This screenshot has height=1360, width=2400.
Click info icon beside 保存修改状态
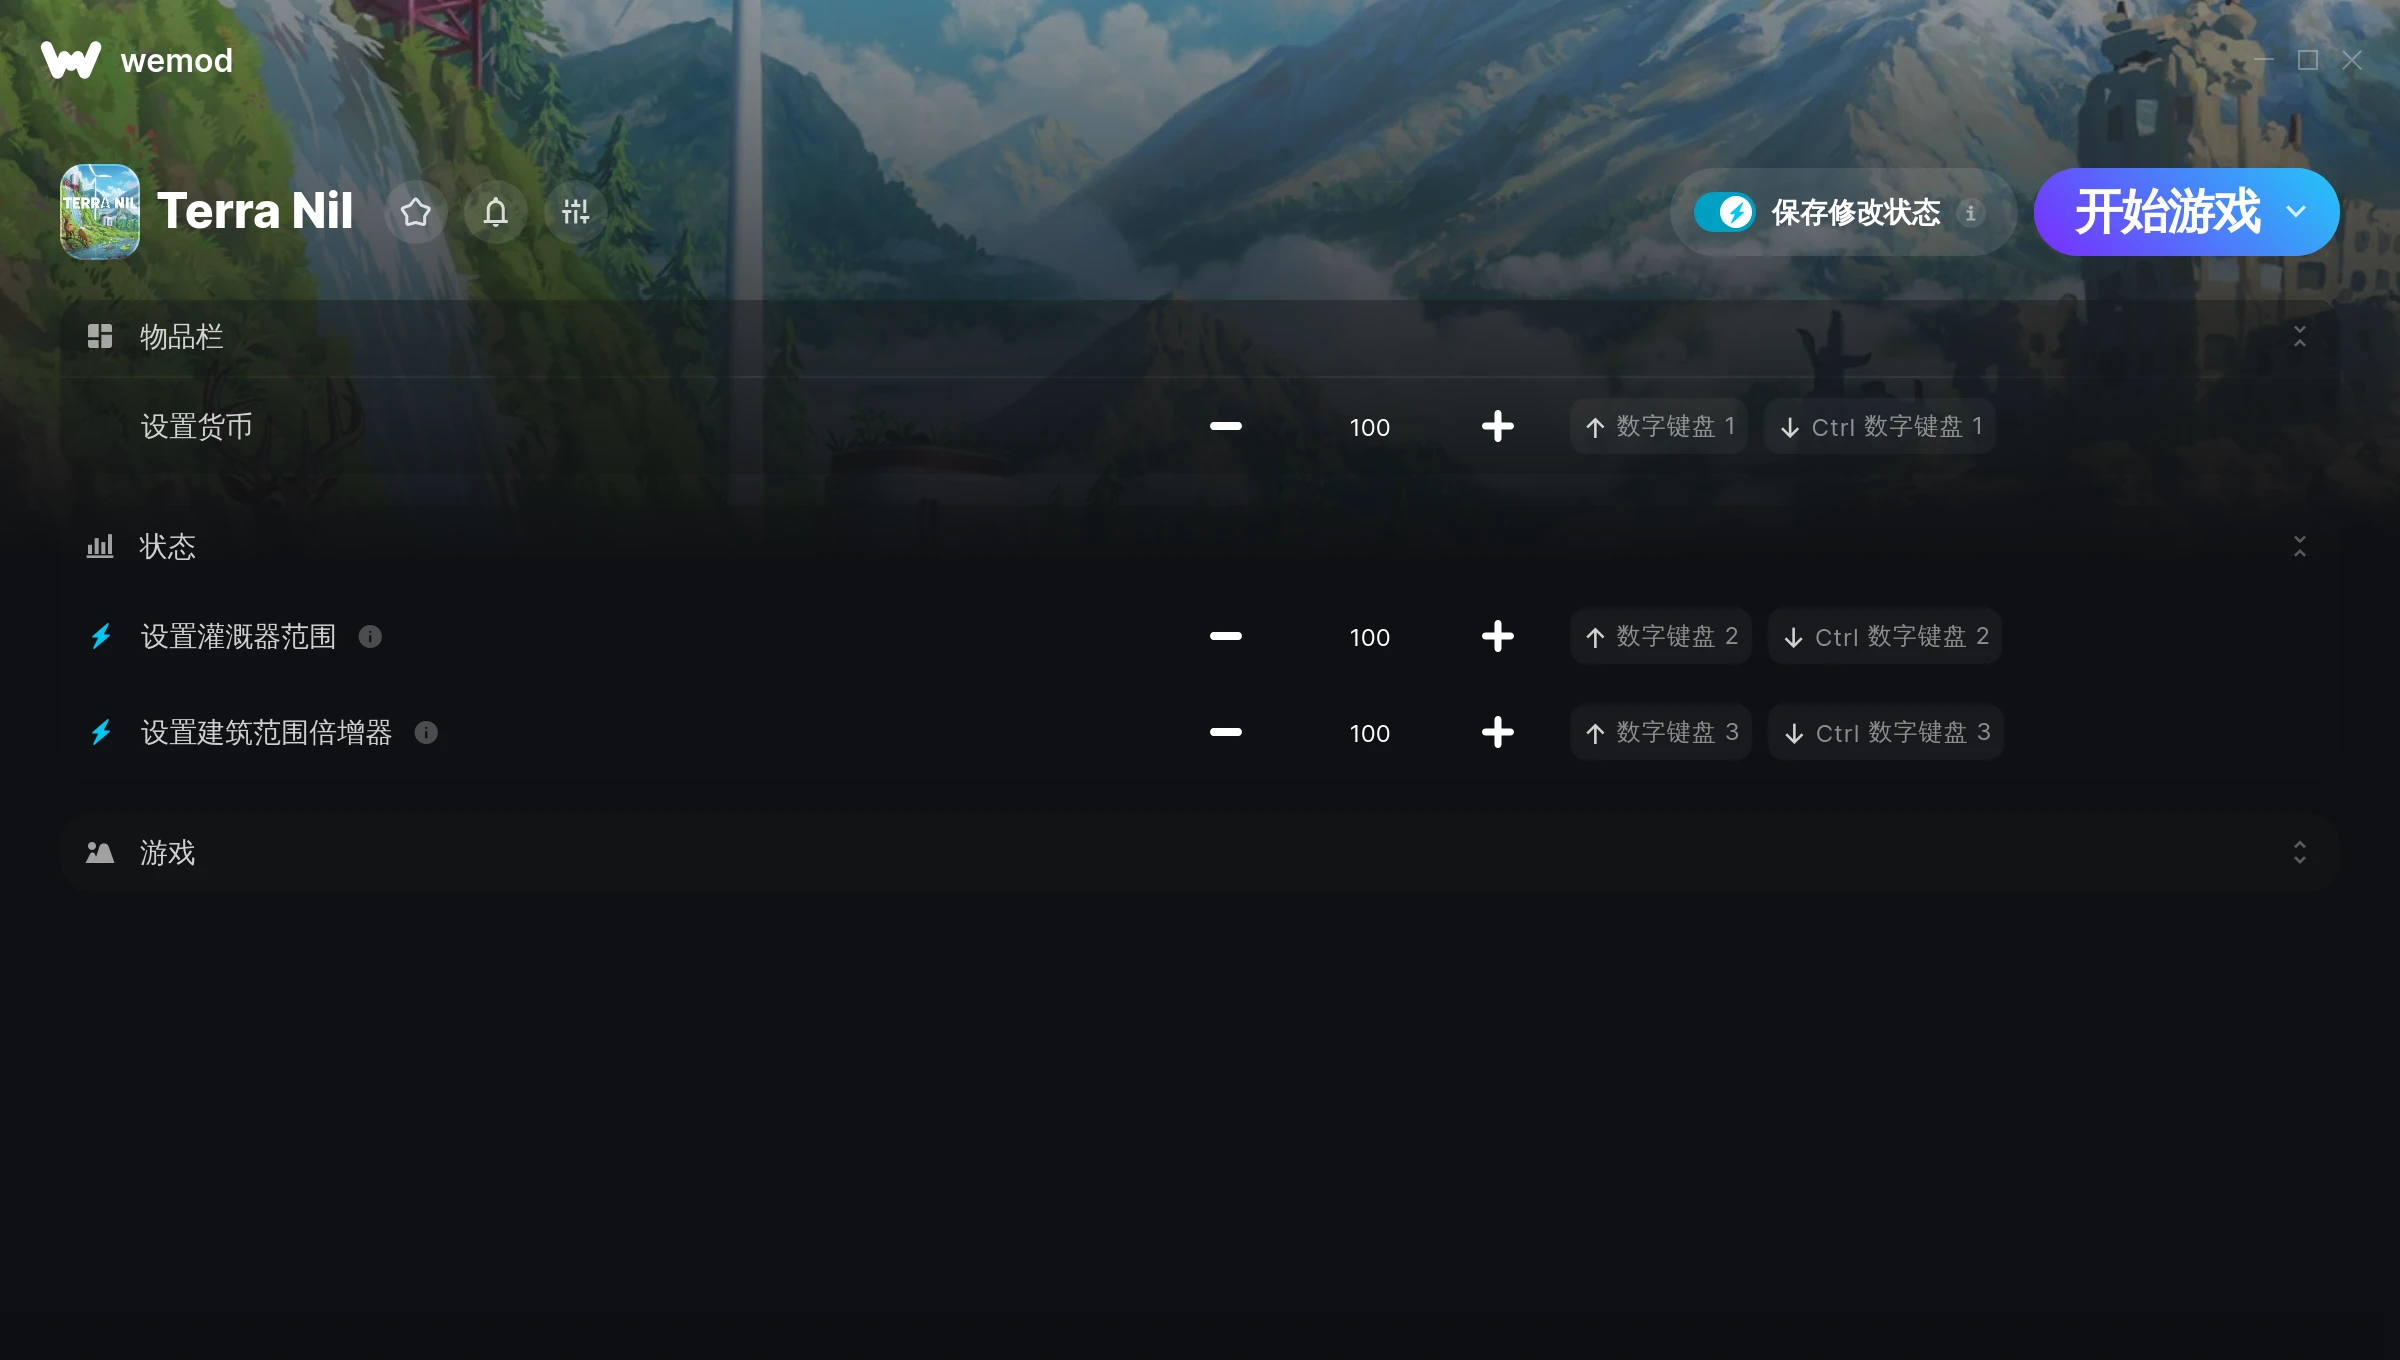pos(1971,213)
